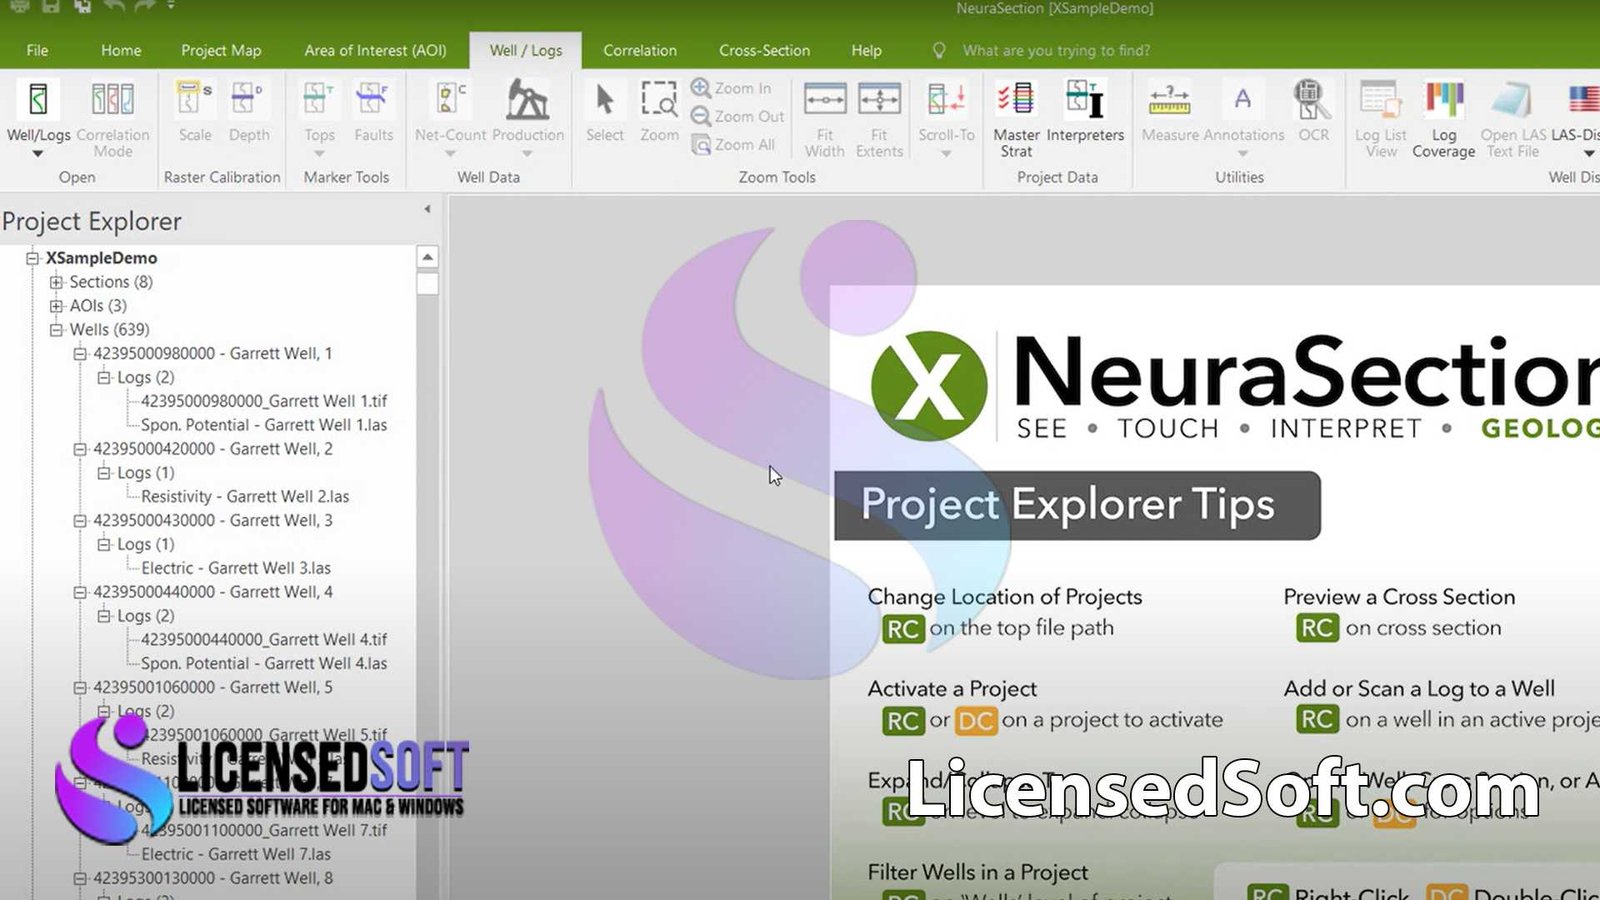Open LAS Text File
Screen dimensions: 1600x900
click(1513, 118)
